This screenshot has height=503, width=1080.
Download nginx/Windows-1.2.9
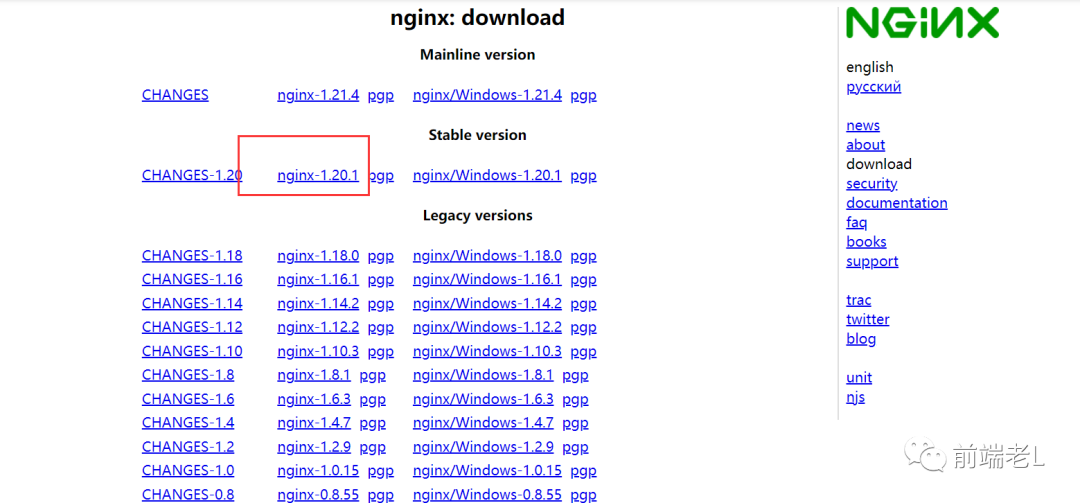point(483,446)
